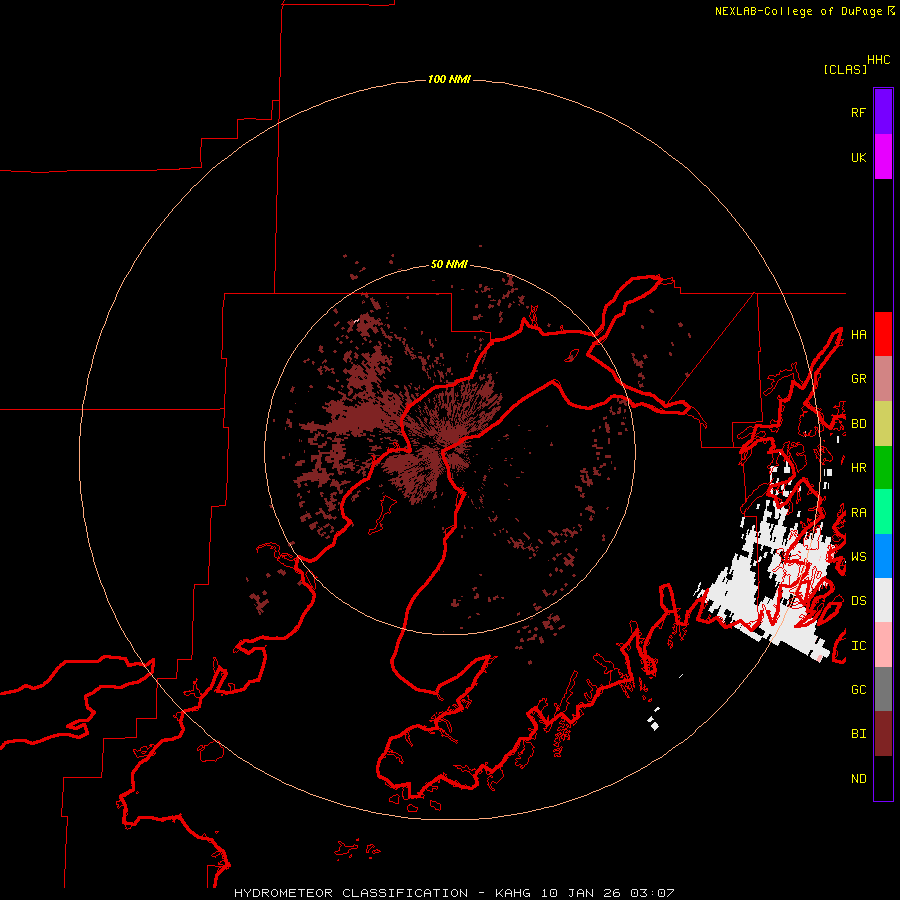Click the [CLAS] units label
The image size is (900, 900).
[x=845, y=69]
